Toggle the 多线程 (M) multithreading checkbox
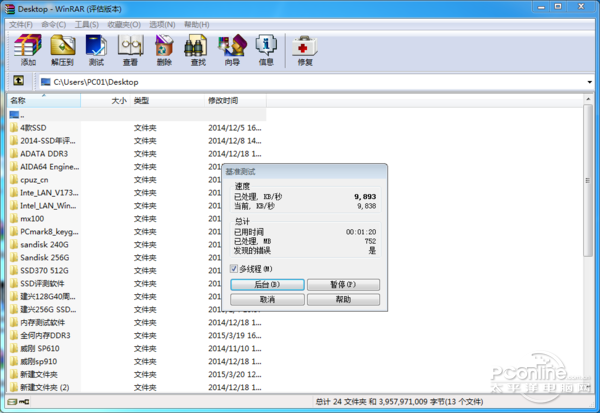Viewport: 600px width, 413px height. point(234,269)
